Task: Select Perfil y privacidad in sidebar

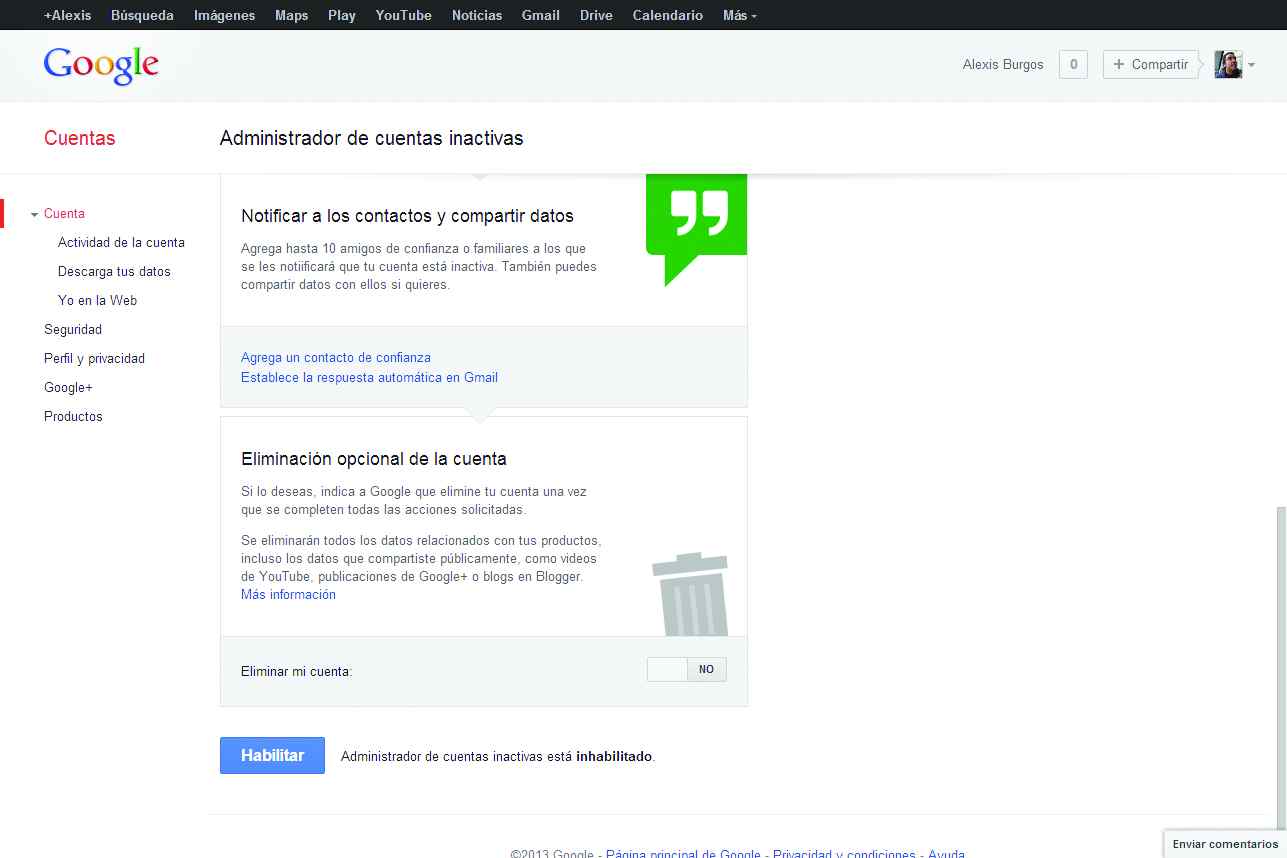Action: tap(94, 359)
